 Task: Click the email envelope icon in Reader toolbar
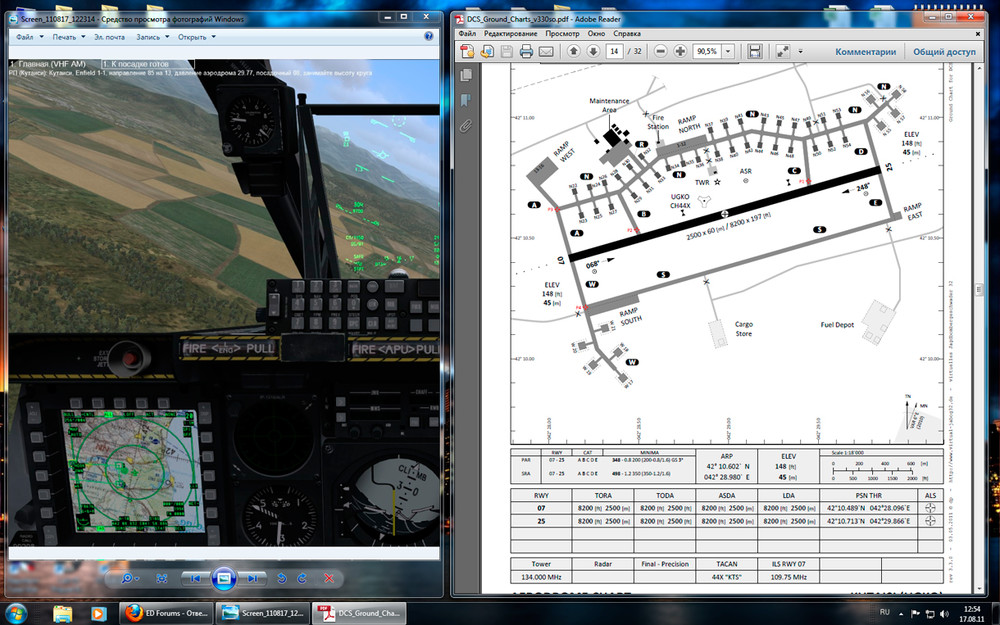pos(546,52)
